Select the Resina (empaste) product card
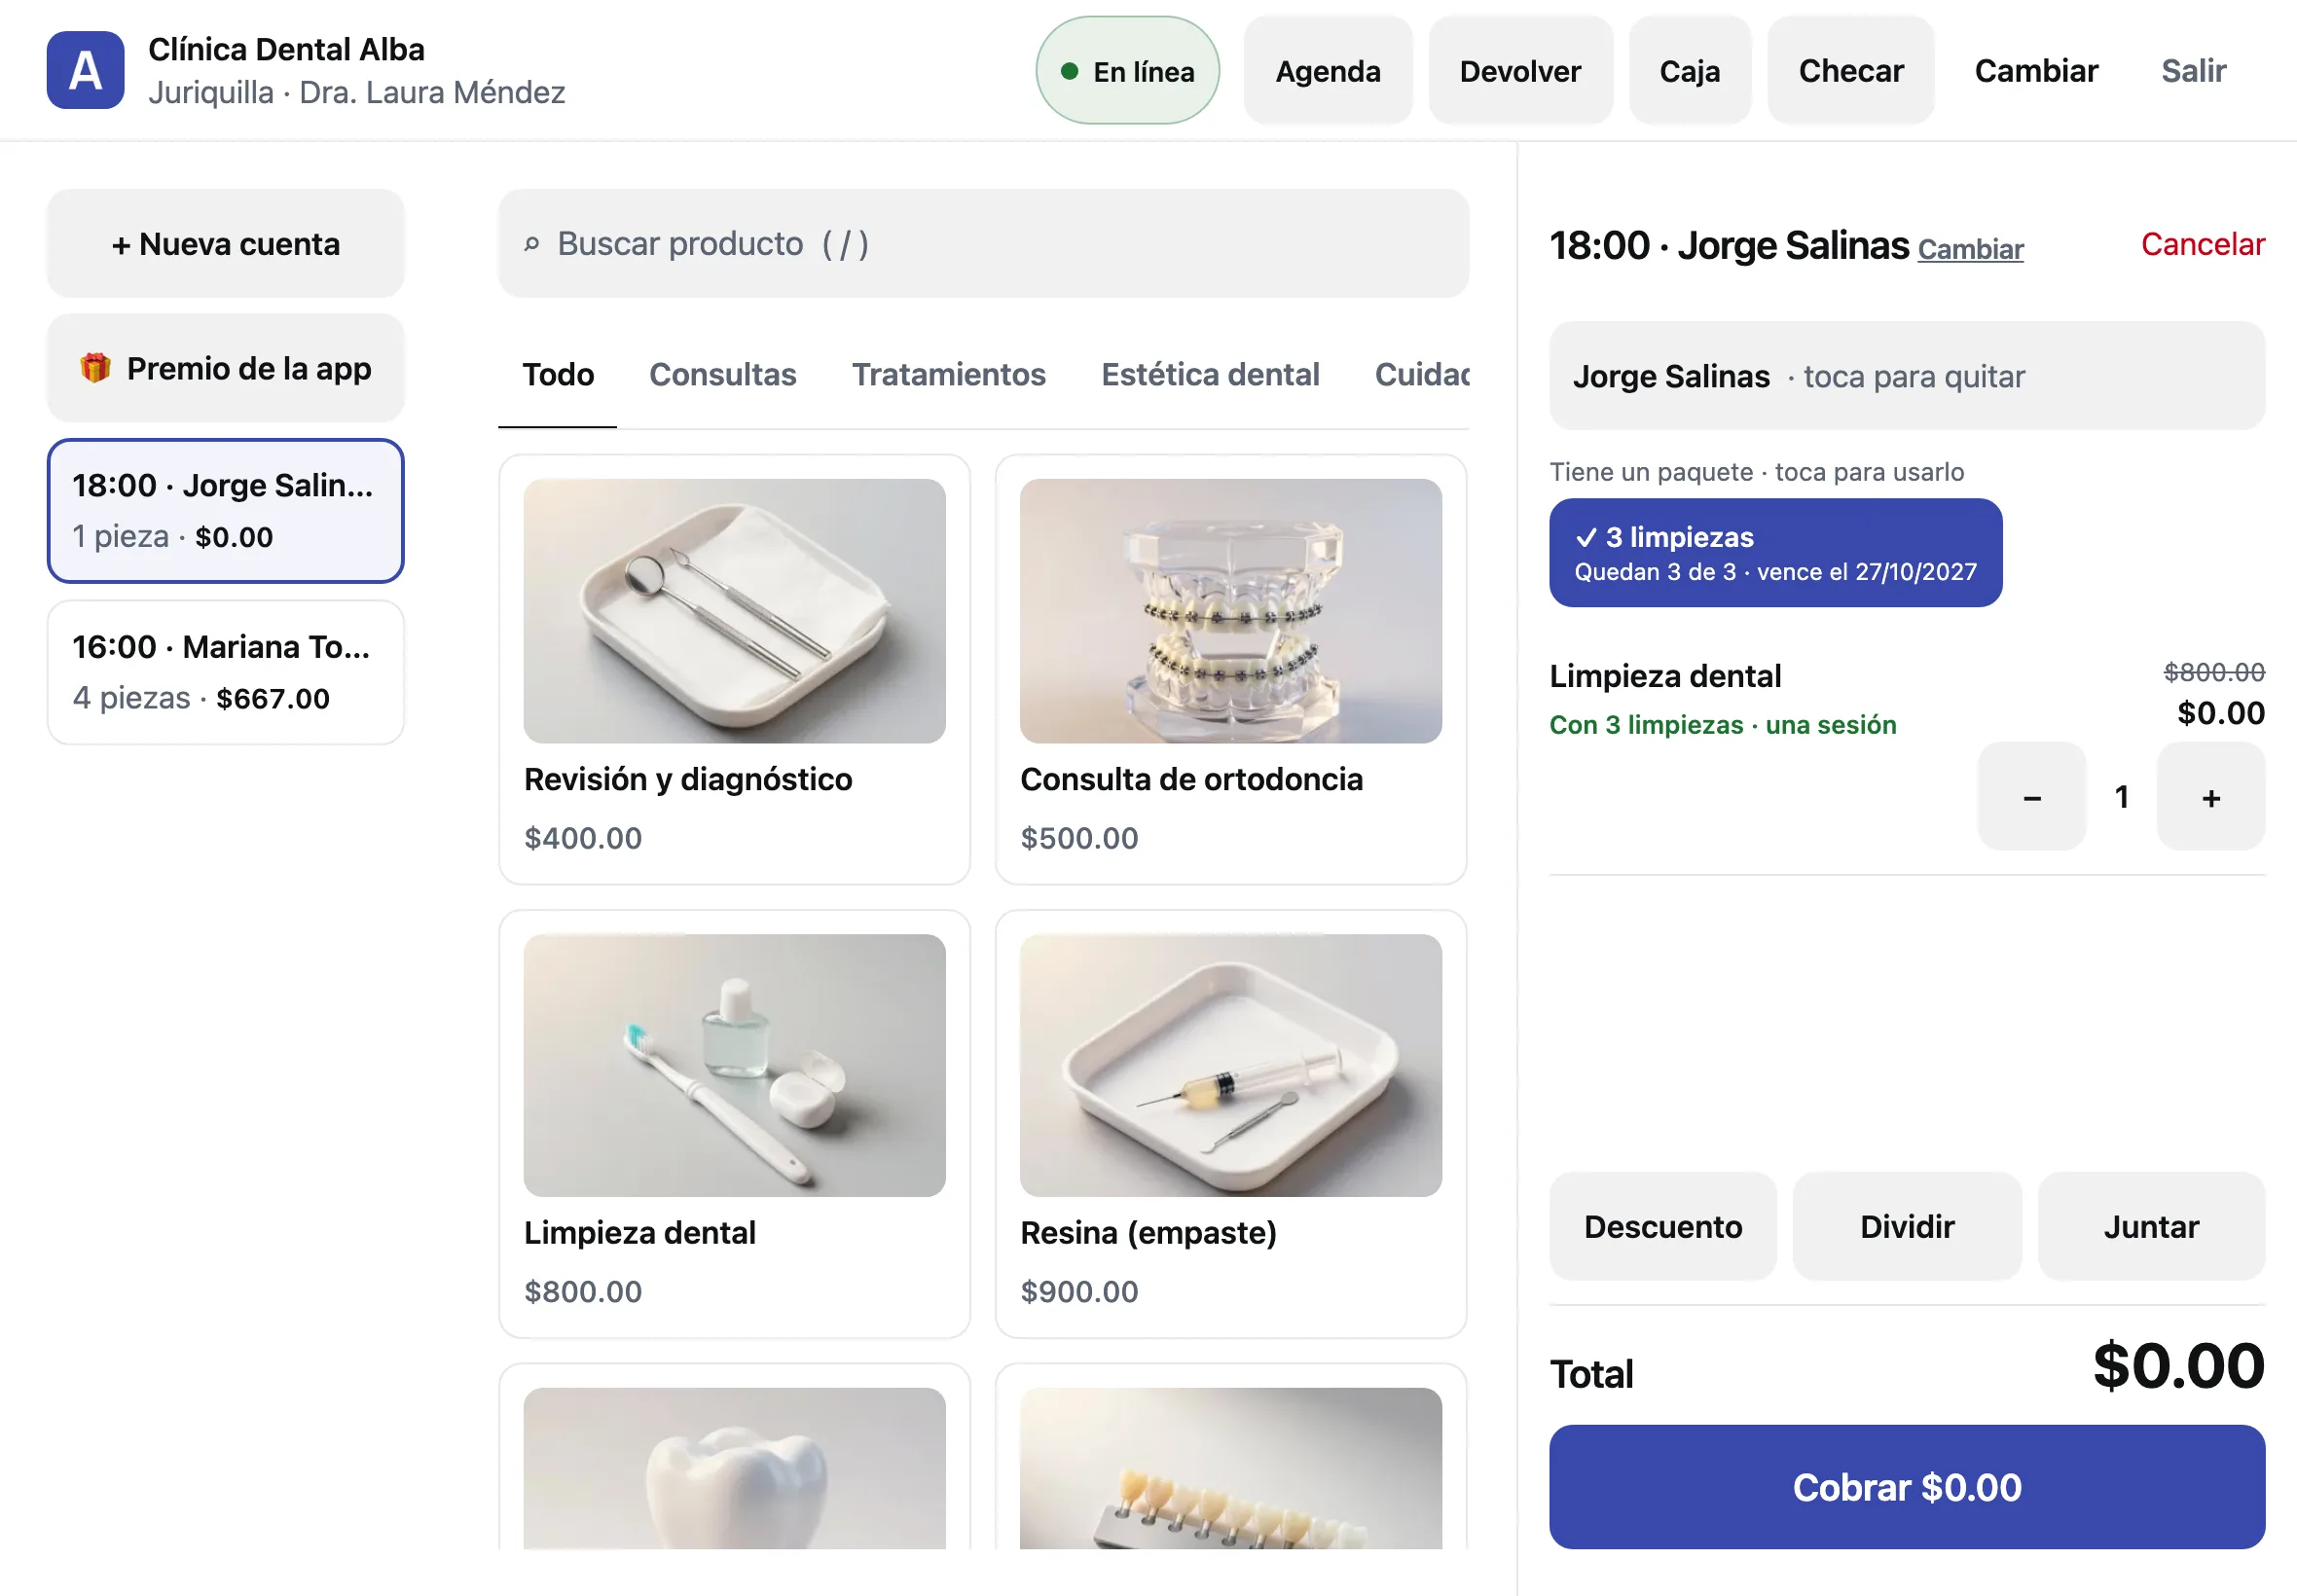Viewport: 2297px width, 1596px height. pos(1230,1123)
